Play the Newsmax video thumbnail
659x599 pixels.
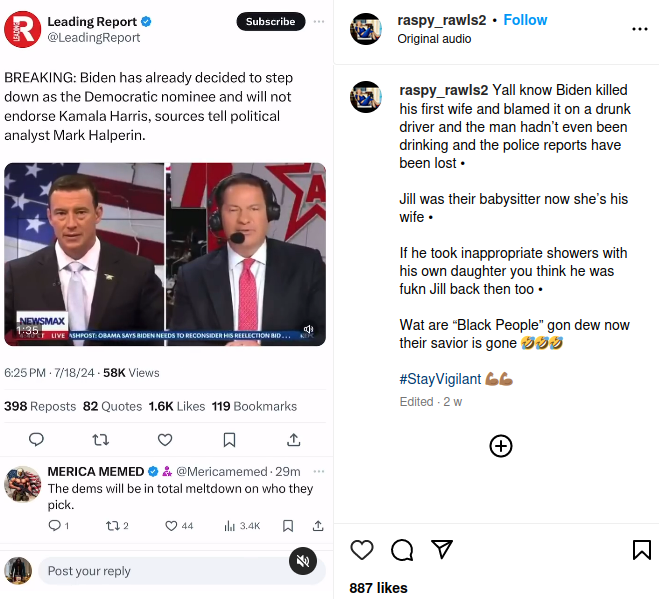(164, 253)
